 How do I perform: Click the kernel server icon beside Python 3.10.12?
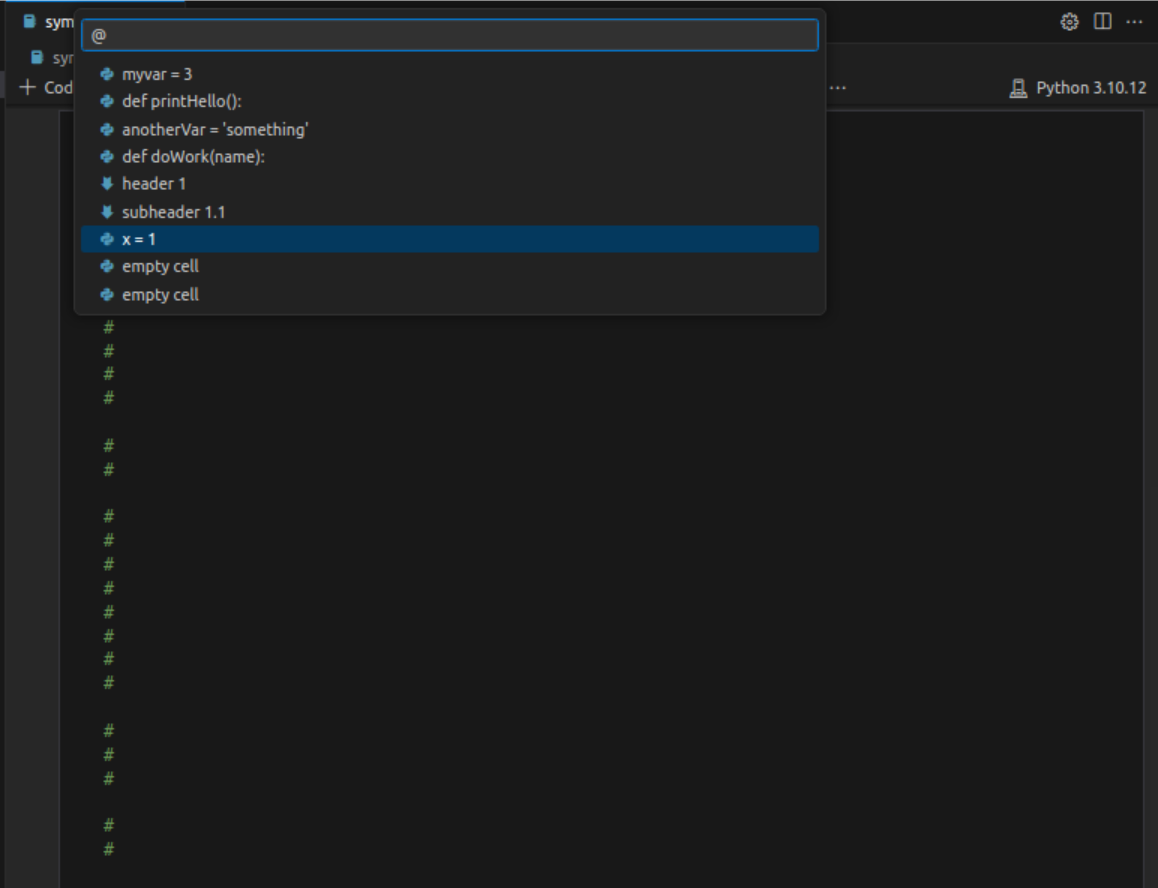pos(1017,88)
